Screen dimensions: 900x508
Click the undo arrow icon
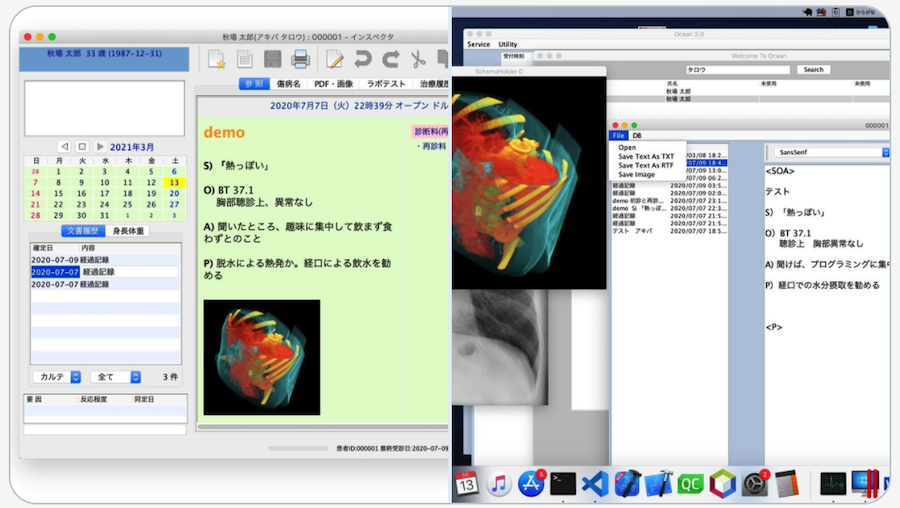coord(363,59)
